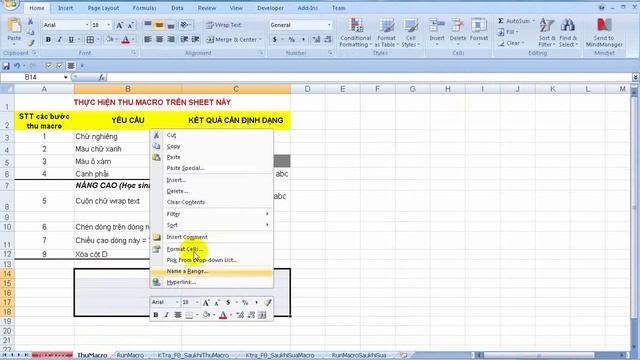
Task: Click mini toolbar Font Color letter A
Action: (223, 315)
